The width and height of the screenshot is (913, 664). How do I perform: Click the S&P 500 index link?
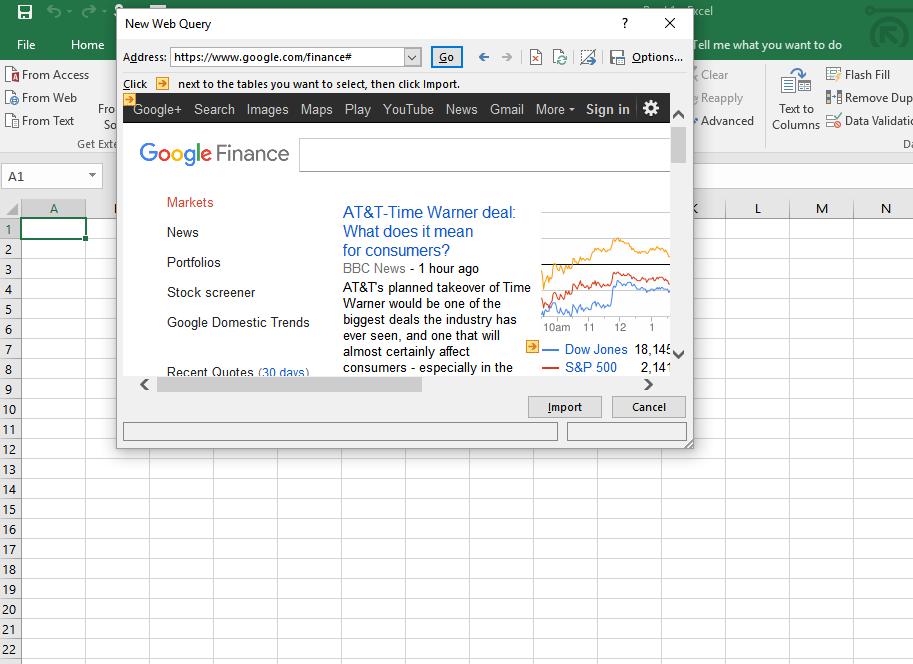click(590, 368)
